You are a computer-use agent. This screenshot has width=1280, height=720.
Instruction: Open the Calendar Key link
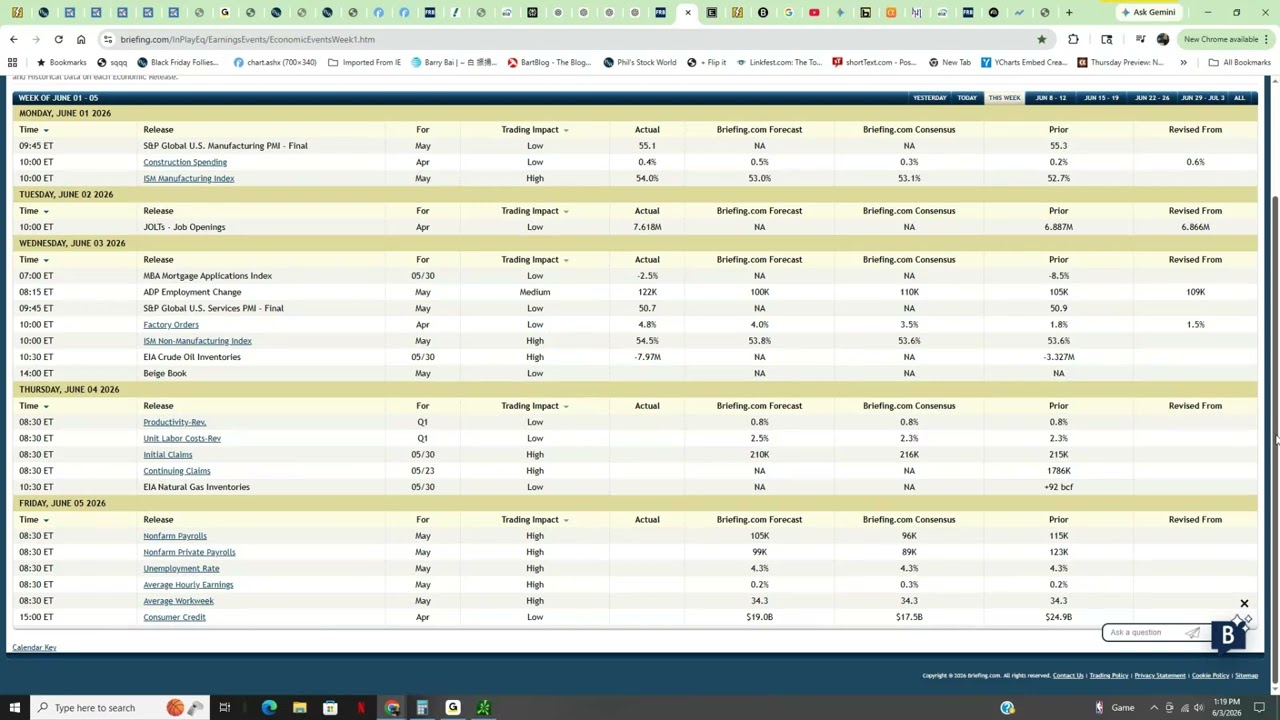[34, 648]
